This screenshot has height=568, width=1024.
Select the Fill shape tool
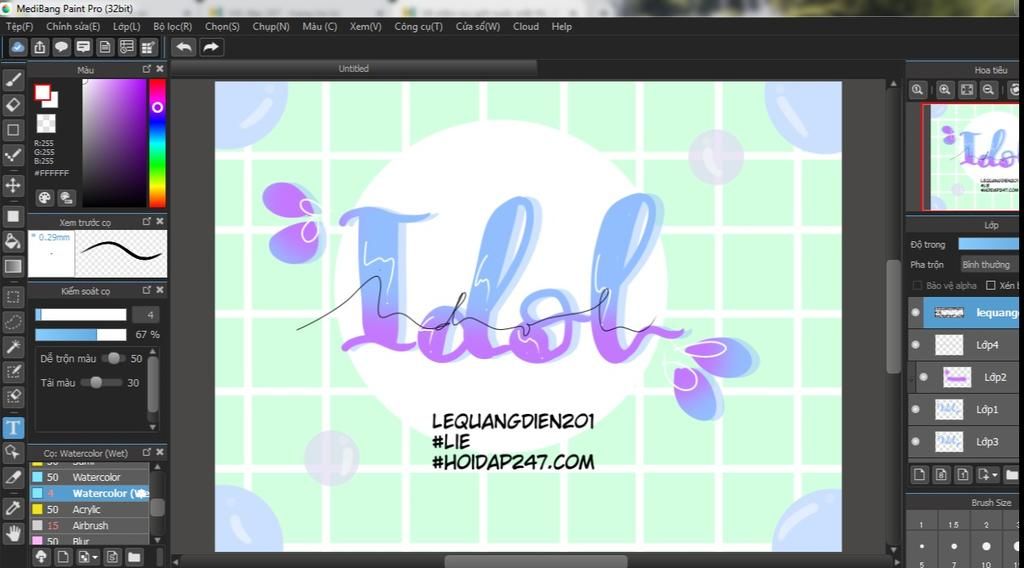[13, 216]
